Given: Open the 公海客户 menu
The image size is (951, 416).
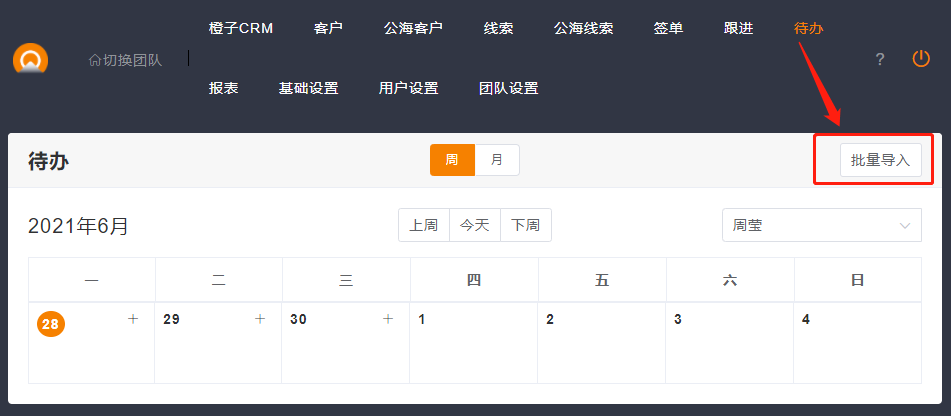Looking at the screenshot, I should tap(413, 28).
